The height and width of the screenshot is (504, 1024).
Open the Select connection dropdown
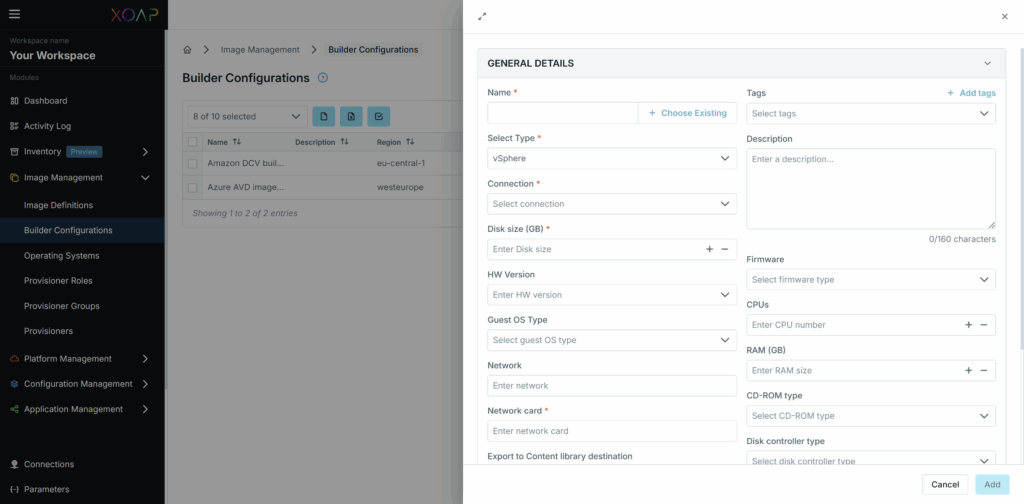tap(612, 204)
